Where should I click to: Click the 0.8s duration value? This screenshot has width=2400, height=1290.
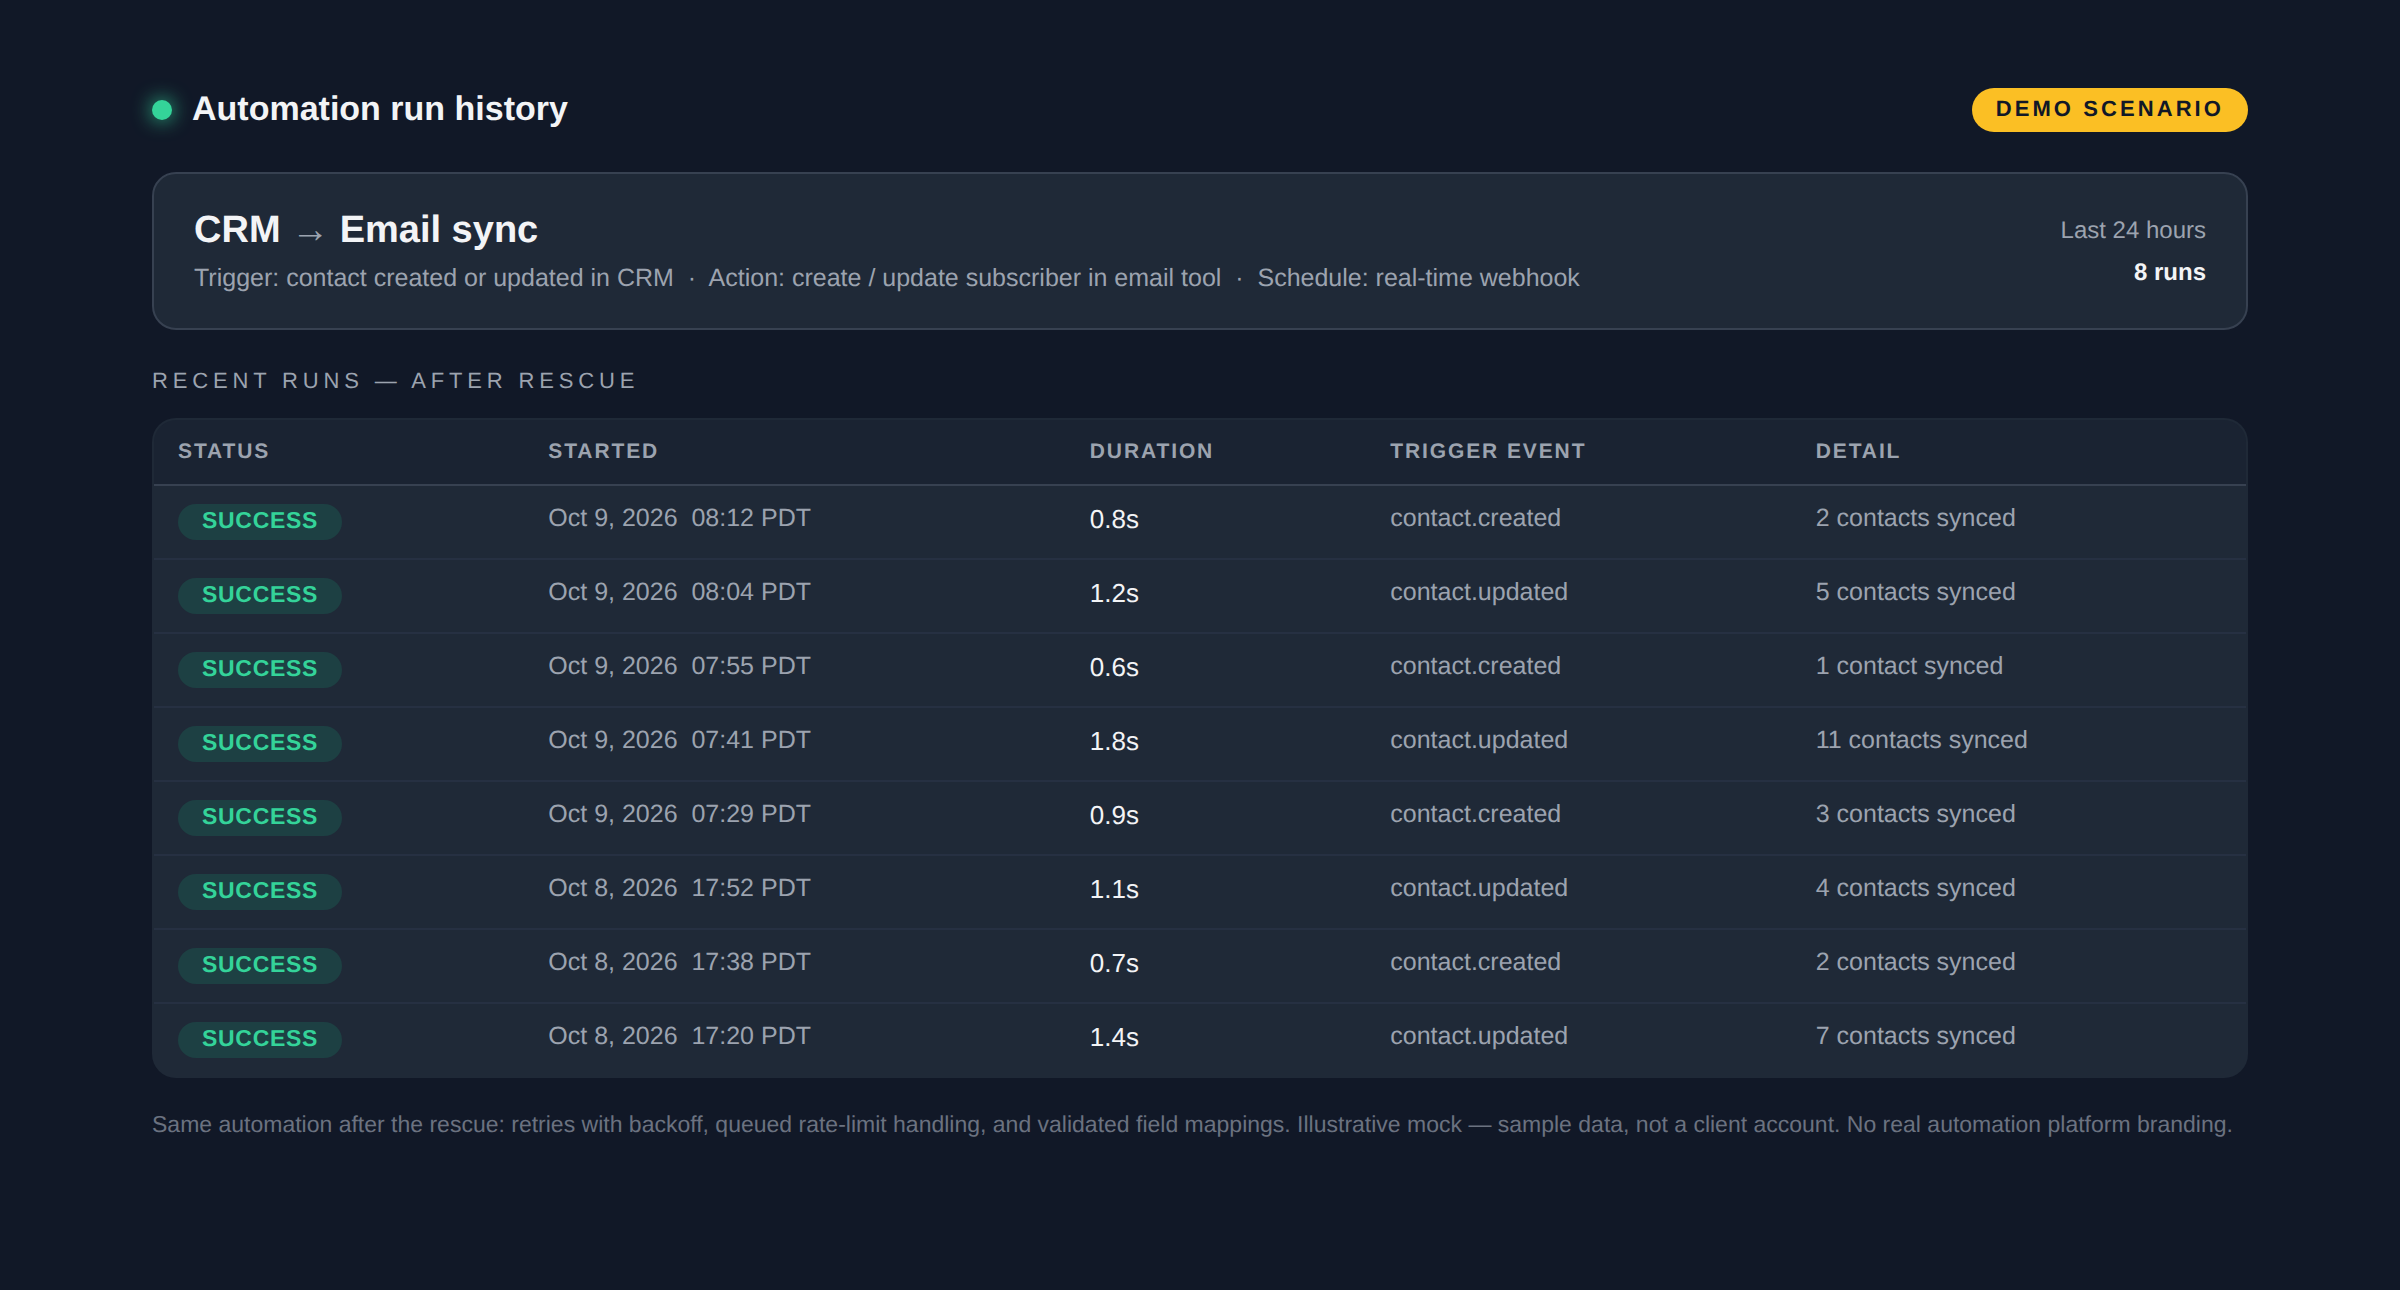tap(1114, 520)
